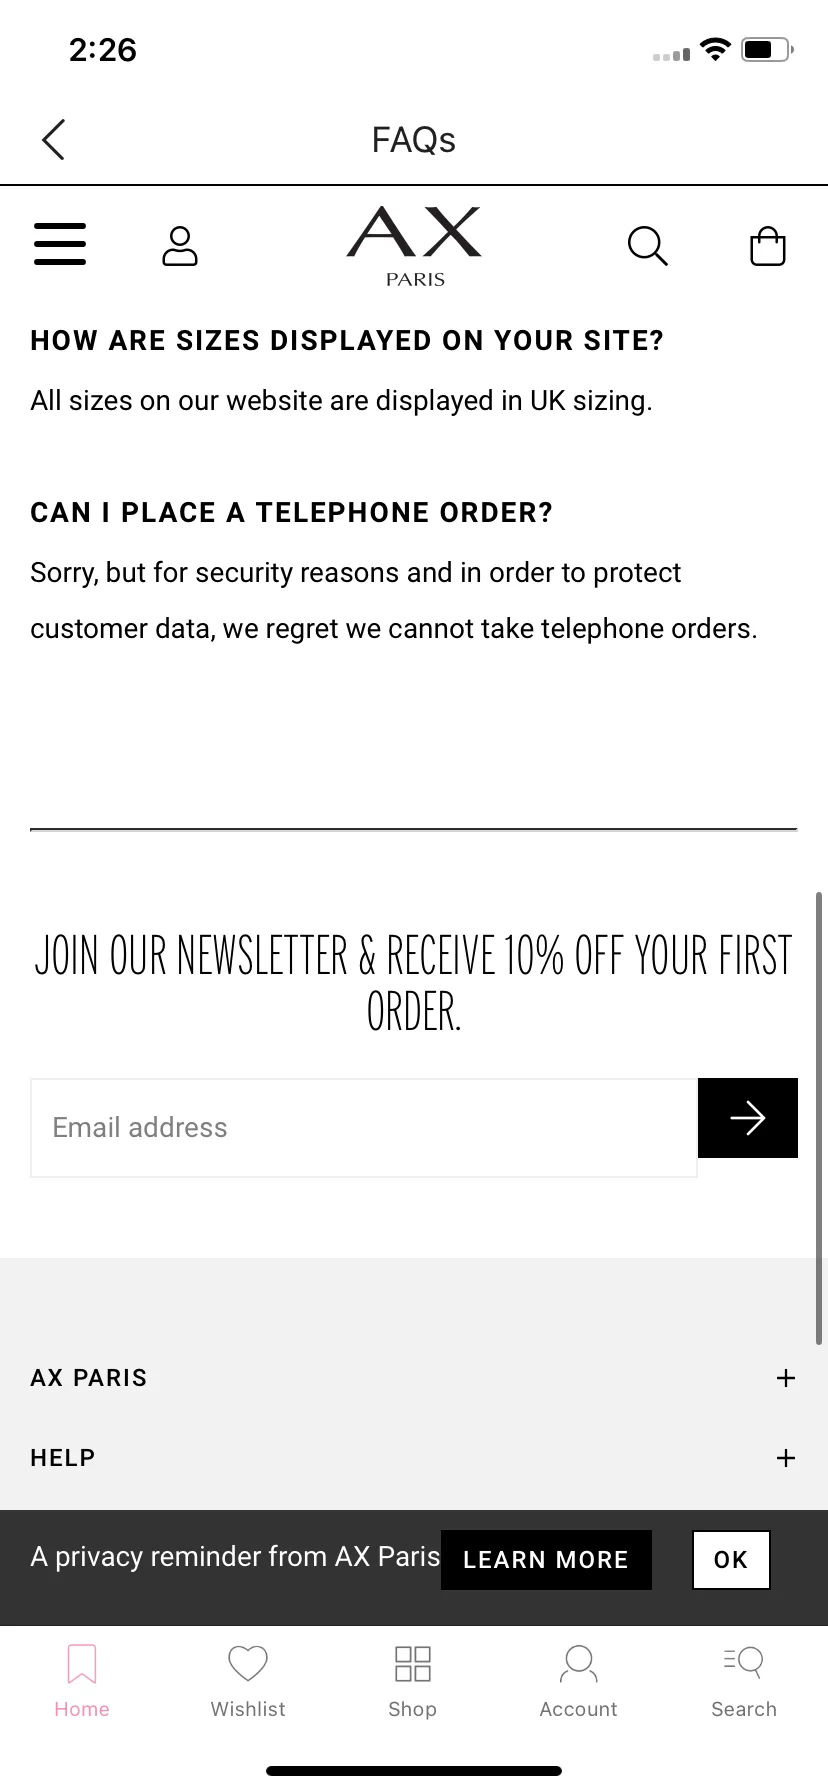Open the Search tab in bottom bar
This screenshot has width=828, height=1792.
743,1681
